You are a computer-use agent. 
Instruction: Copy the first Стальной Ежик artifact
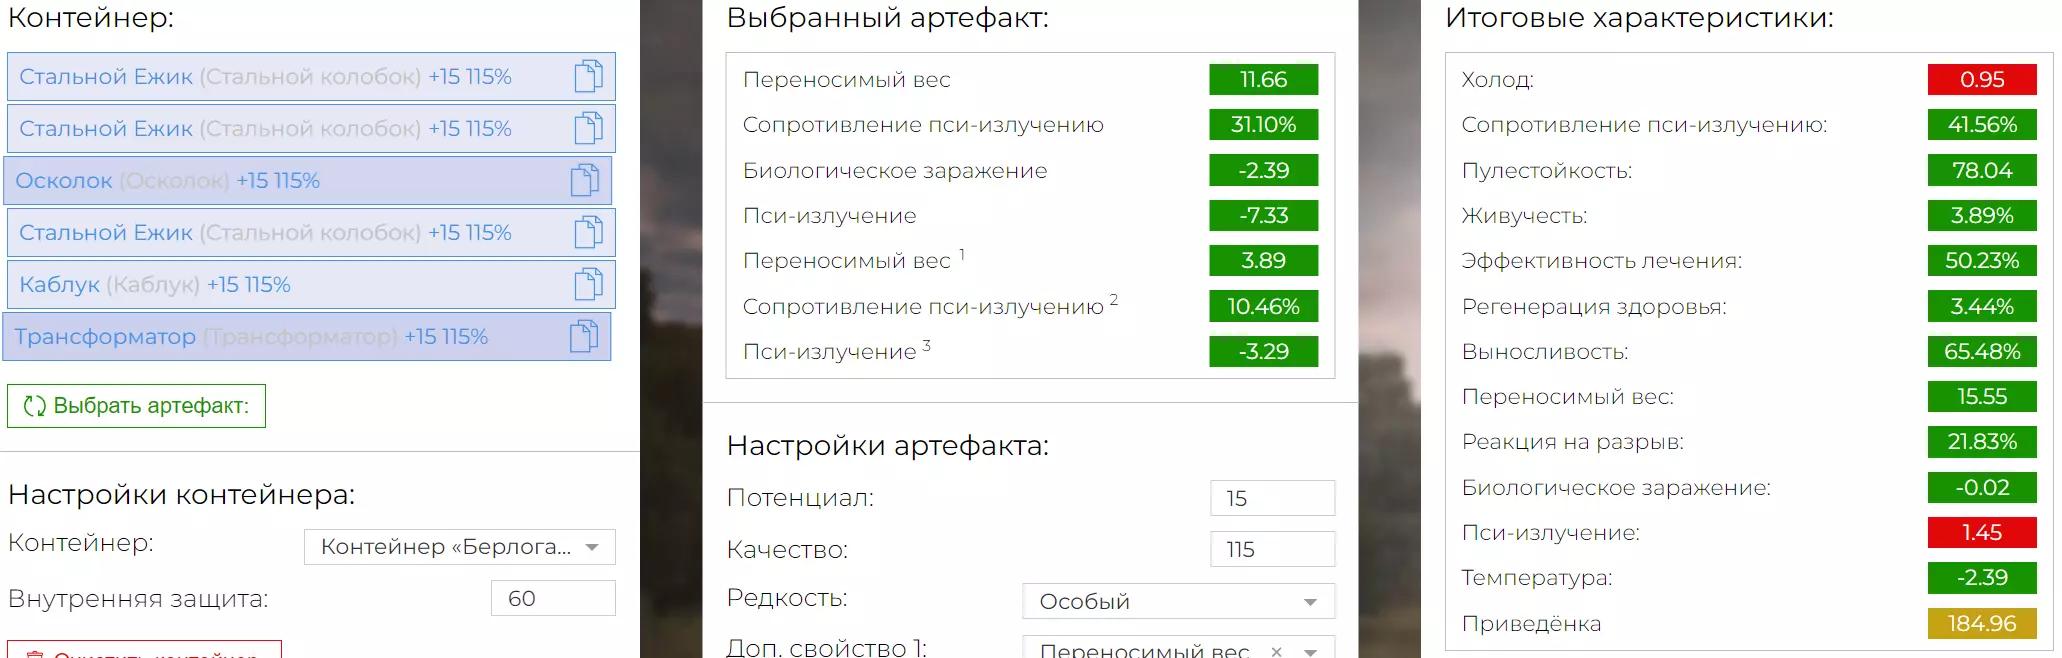(x=589, y=77)
